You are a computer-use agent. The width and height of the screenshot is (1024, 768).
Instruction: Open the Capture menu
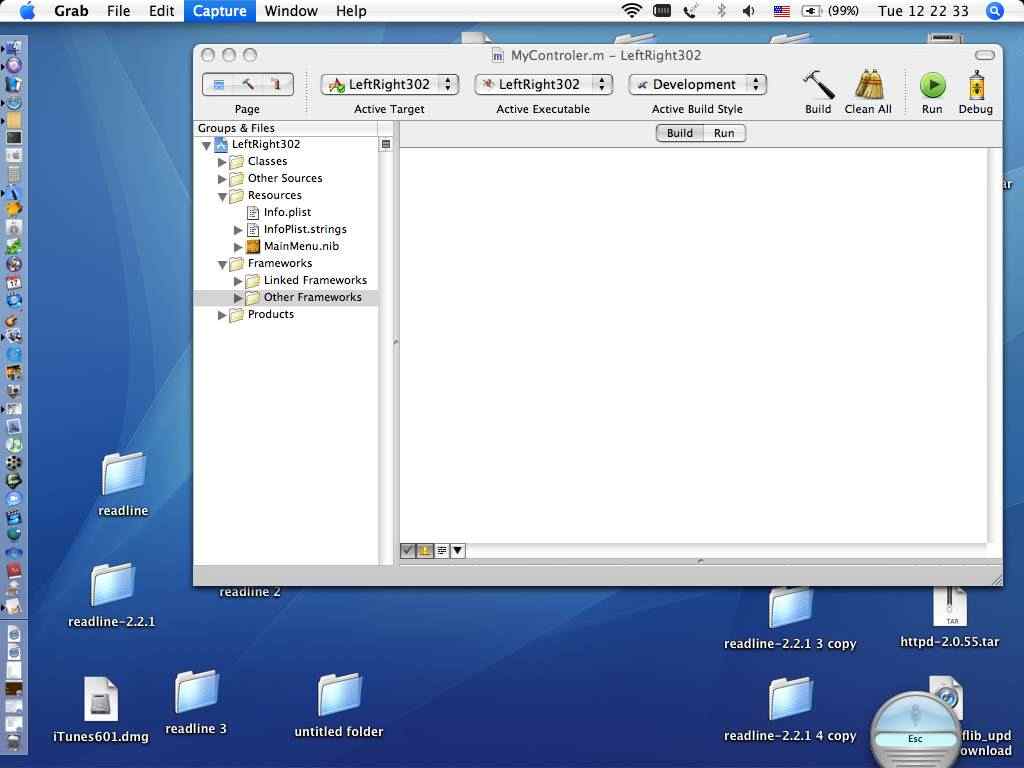(x=219, y=10)
